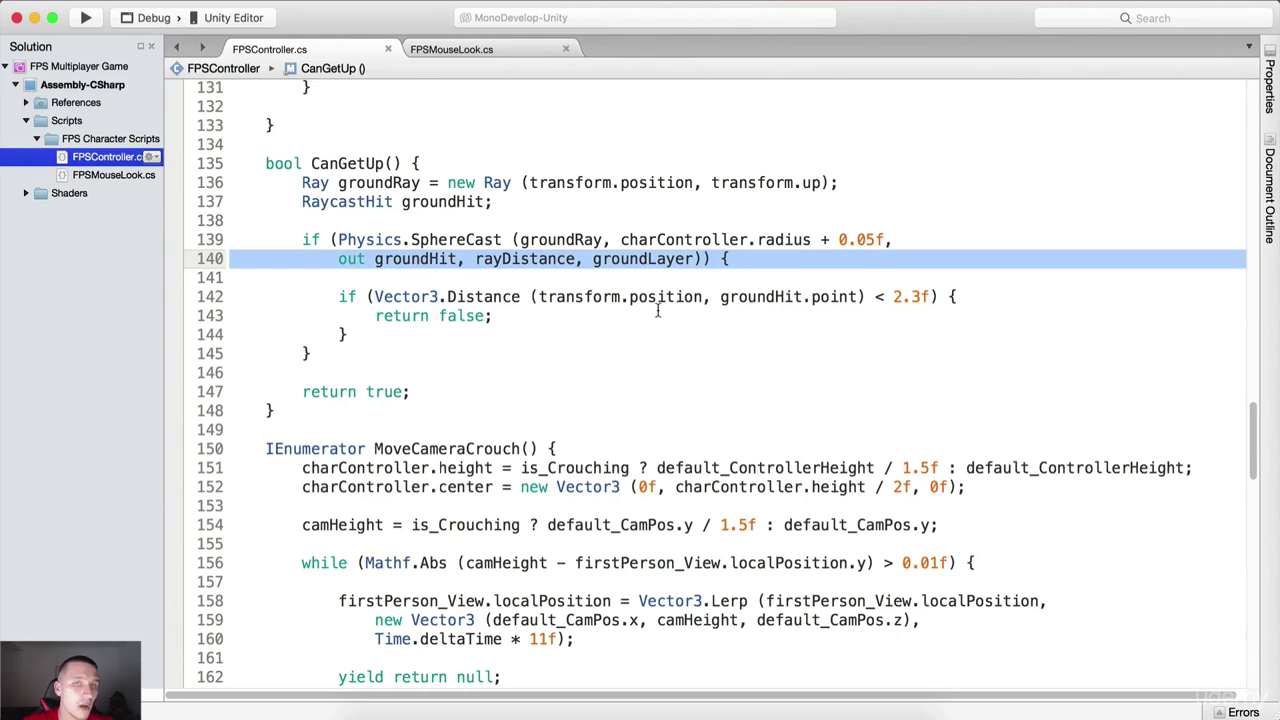The image size is (1280, 720).
Task: Click 'CanGetUp()' in the method declaration
Action: tap(355, 164)
